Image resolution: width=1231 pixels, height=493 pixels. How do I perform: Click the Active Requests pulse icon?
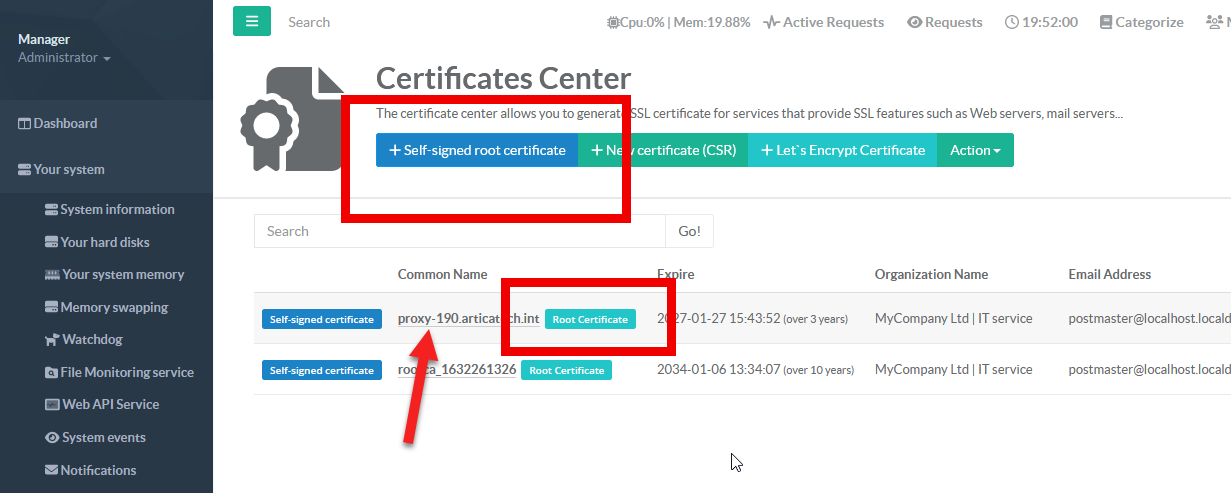[771, 22]
